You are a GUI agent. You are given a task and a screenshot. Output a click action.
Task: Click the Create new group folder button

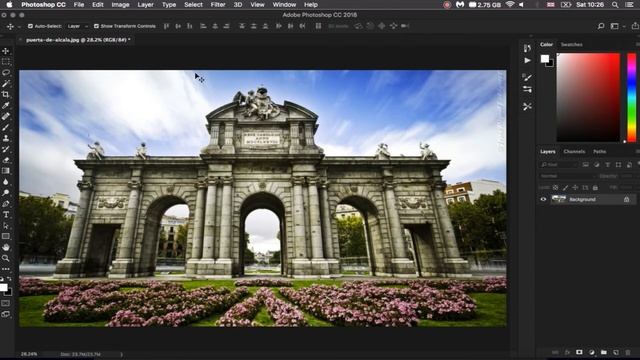click(x=604, y=352)
